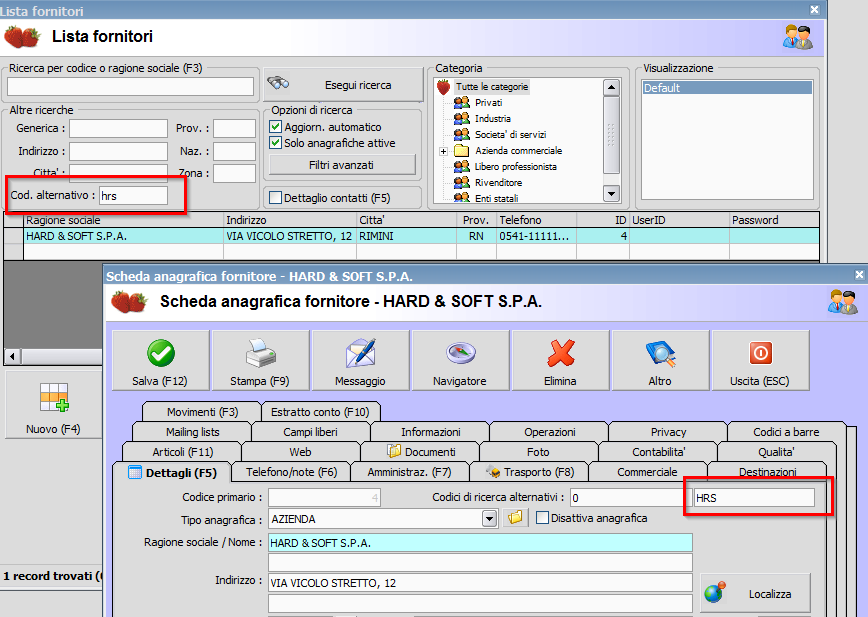Image resolution: width=868 pixels, height=617 pixels.
Task: Open the Qualita' tab
Action: coord(776,452)
